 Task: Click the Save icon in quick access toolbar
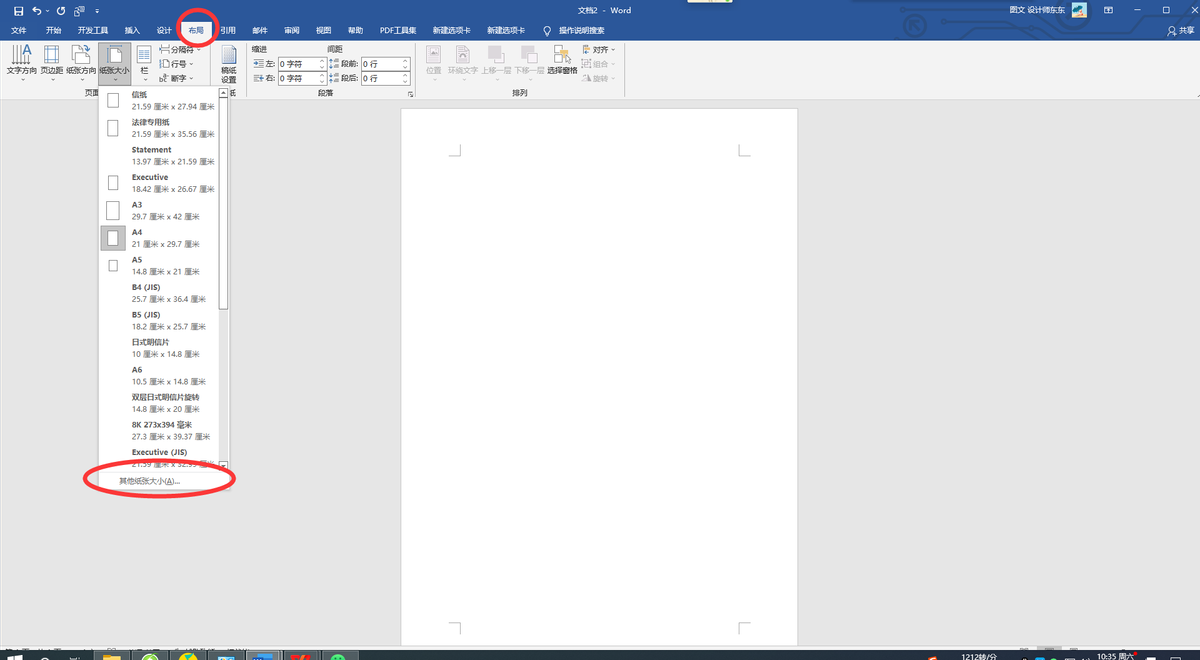(x=18, y=10)
